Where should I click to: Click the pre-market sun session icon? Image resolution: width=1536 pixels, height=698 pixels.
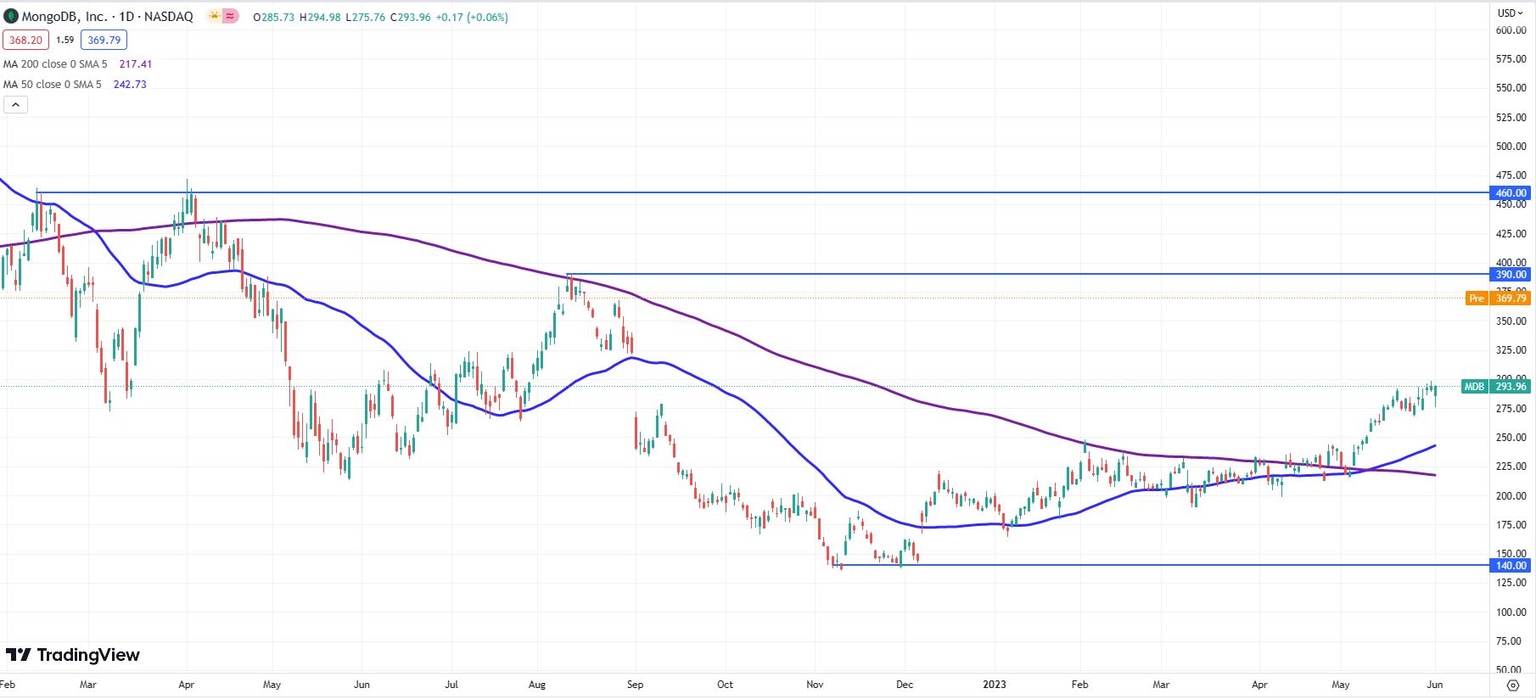[x=213, y=17]
